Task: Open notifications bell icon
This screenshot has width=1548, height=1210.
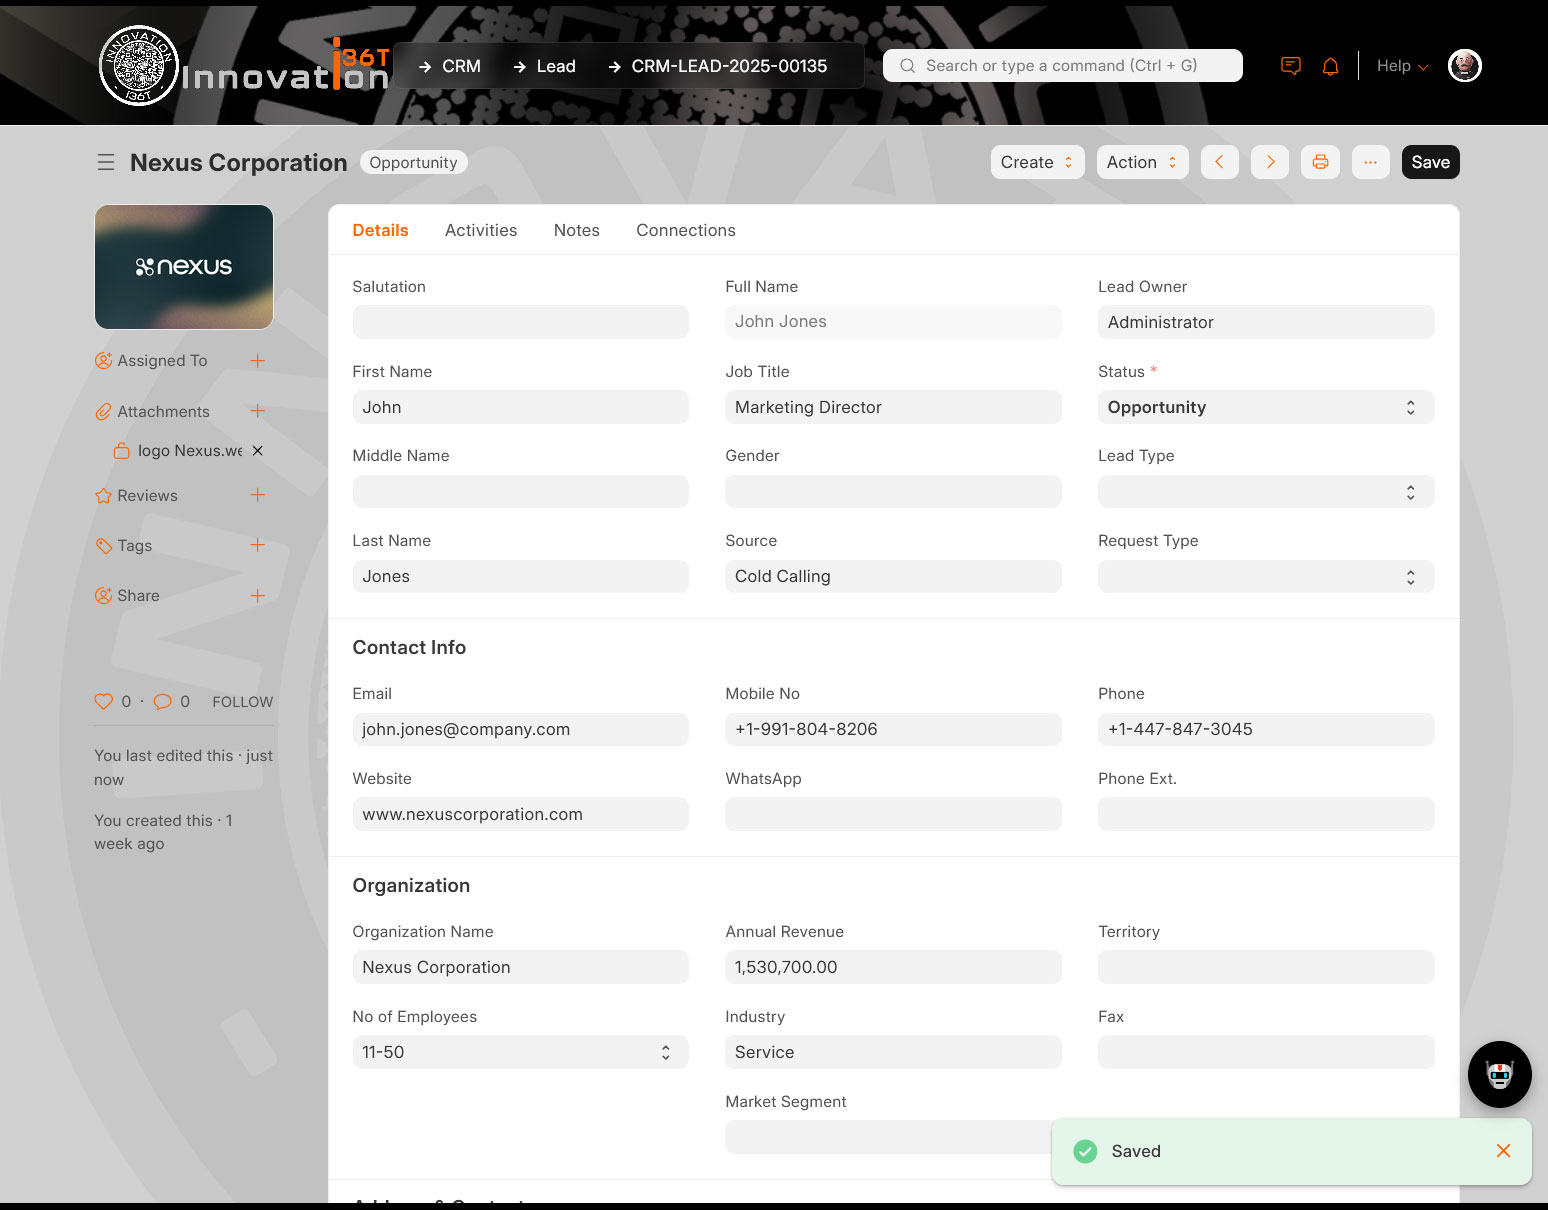Action: tap(1330, 66)
